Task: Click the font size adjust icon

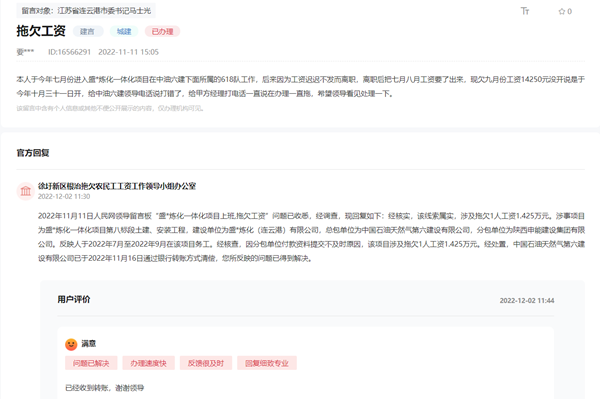Action: click(x=525, y=11)
